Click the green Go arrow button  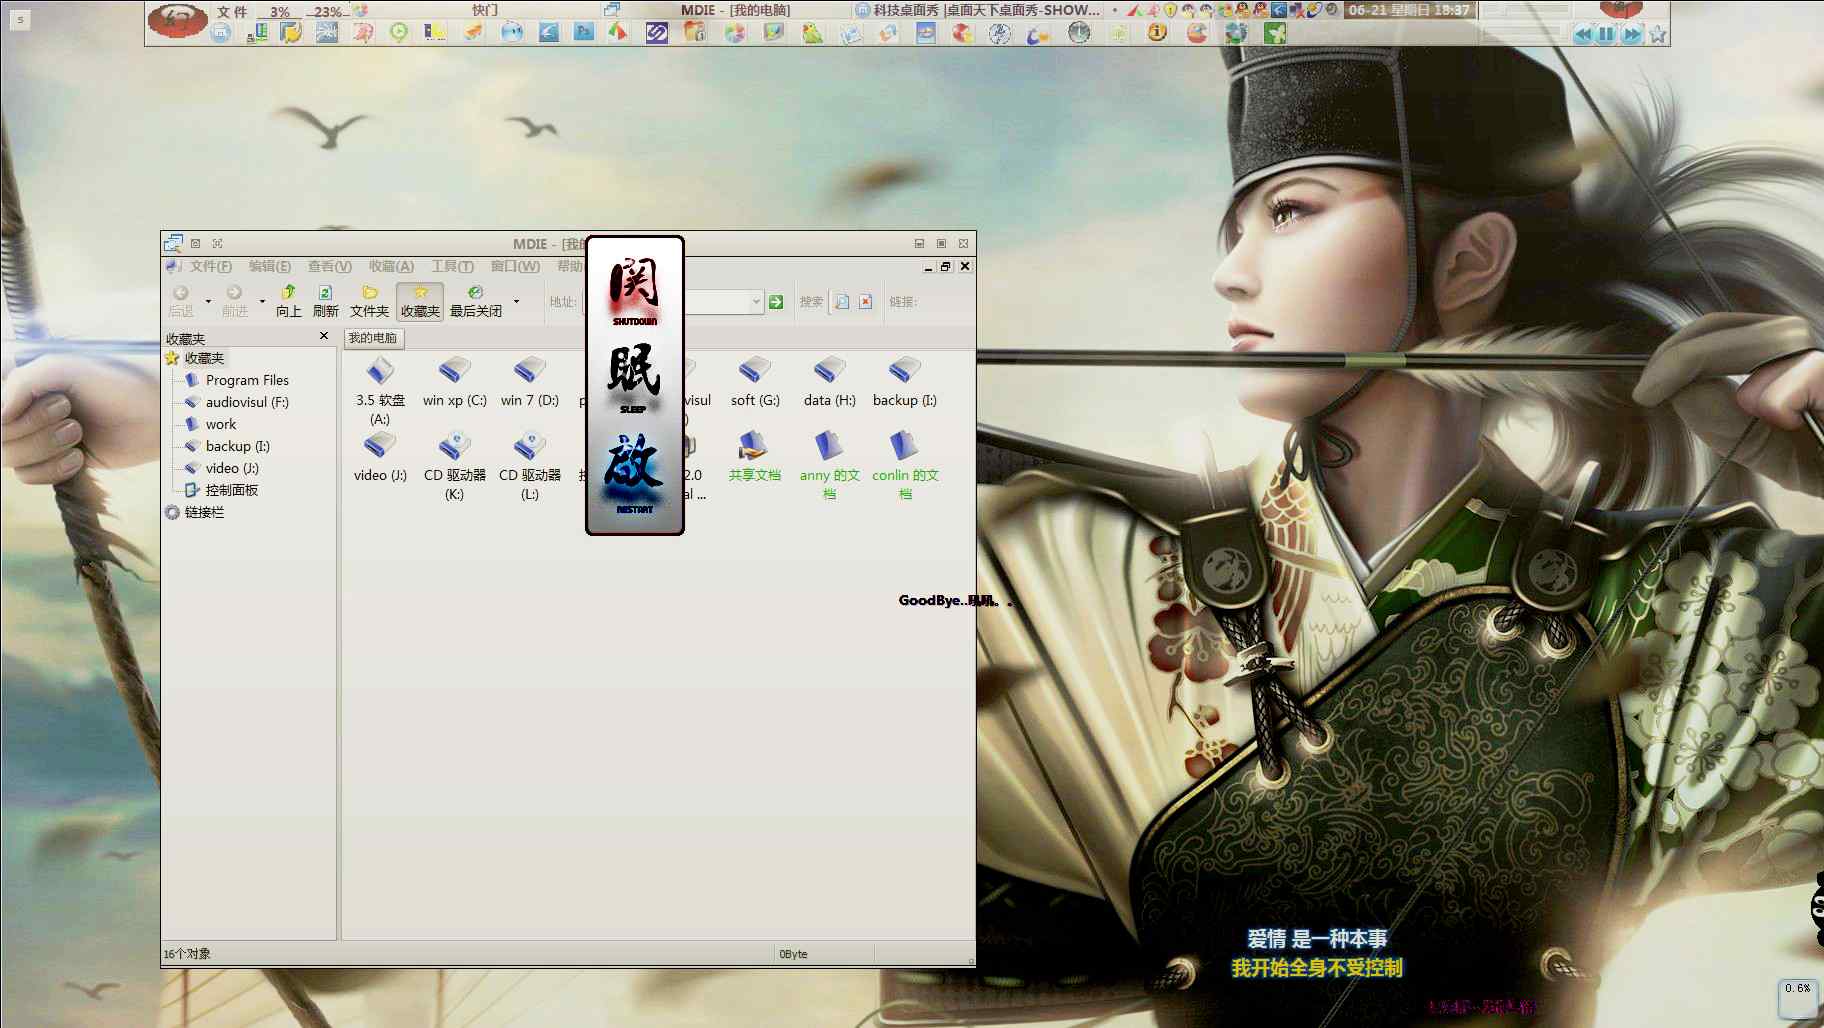(776, 301)
